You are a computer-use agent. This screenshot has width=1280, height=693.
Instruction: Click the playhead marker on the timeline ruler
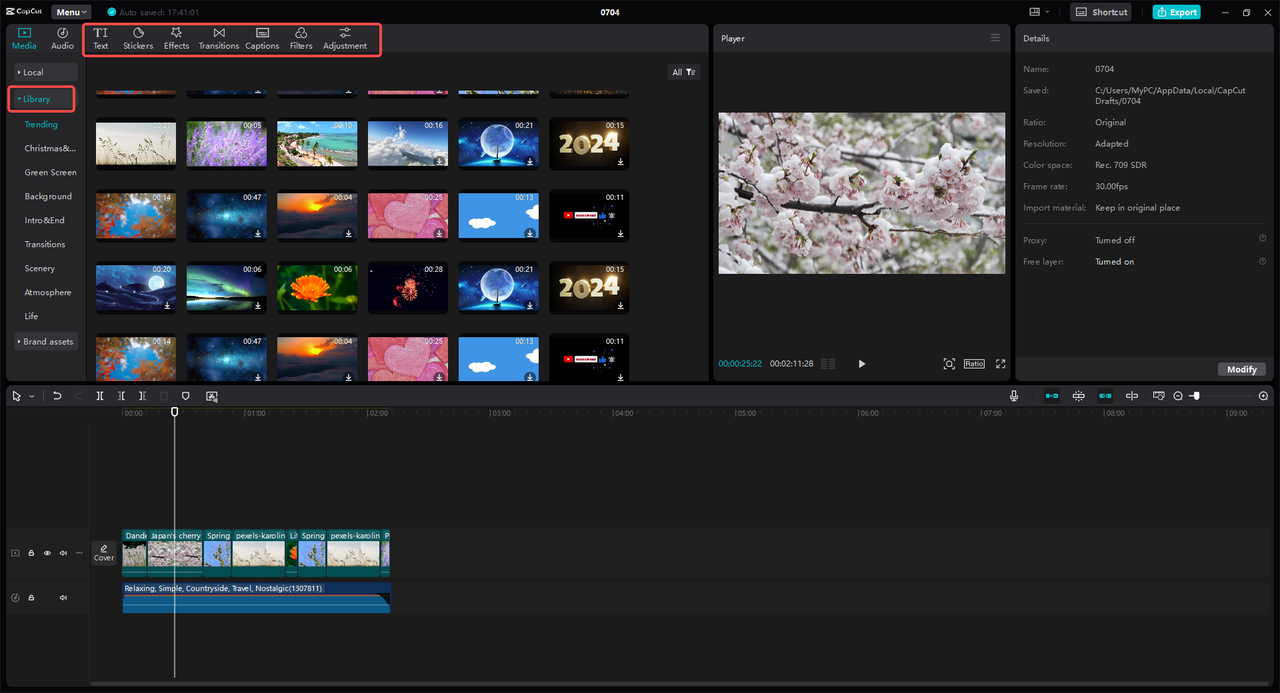click(x=174, y=412)
